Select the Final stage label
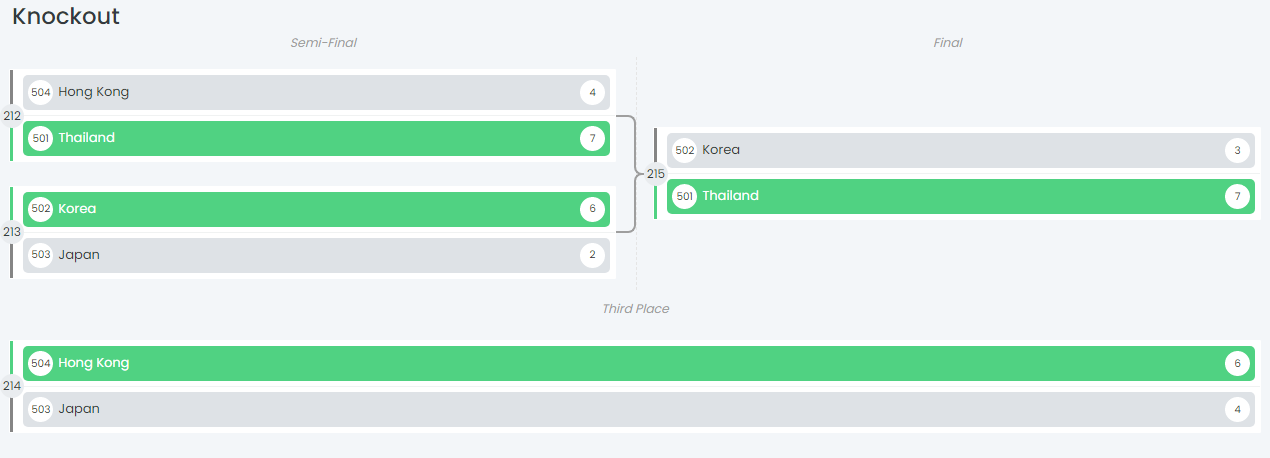1270x458 pixels. tap(947, 43)
